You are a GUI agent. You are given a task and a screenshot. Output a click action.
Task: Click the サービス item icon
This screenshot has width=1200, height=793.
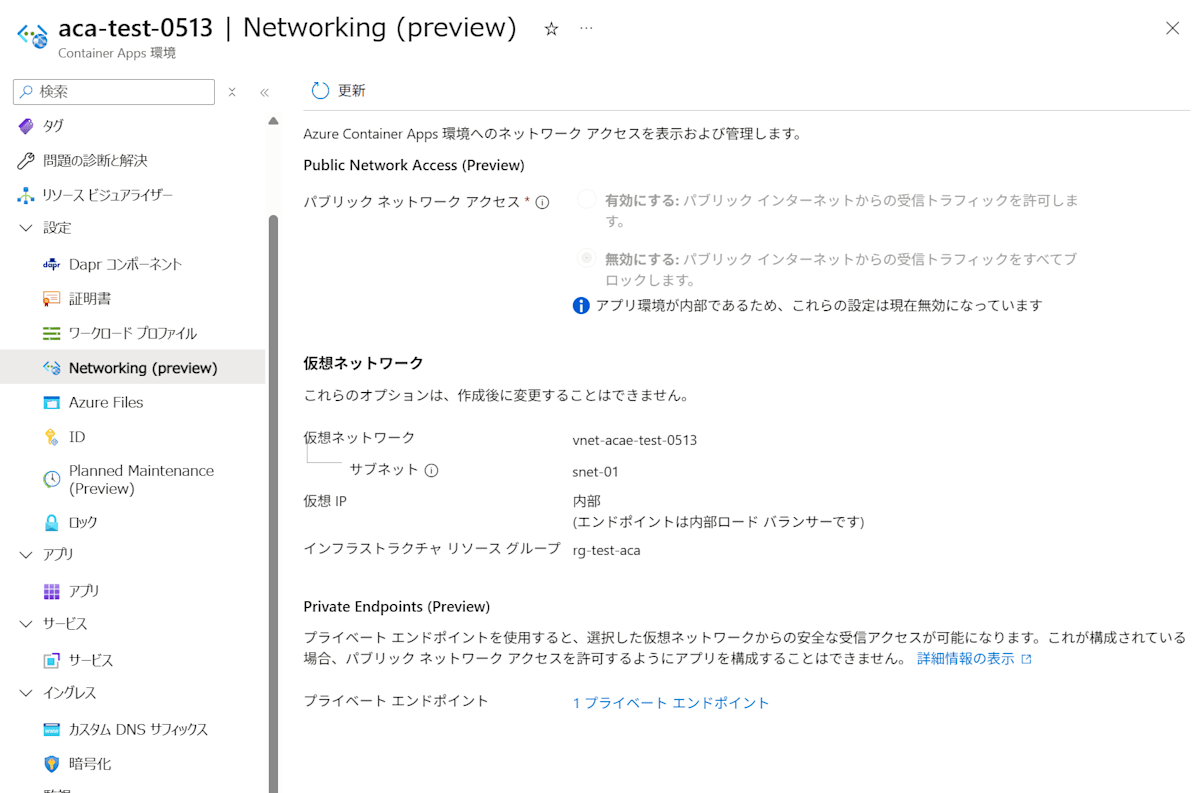[x=52, y=660]
